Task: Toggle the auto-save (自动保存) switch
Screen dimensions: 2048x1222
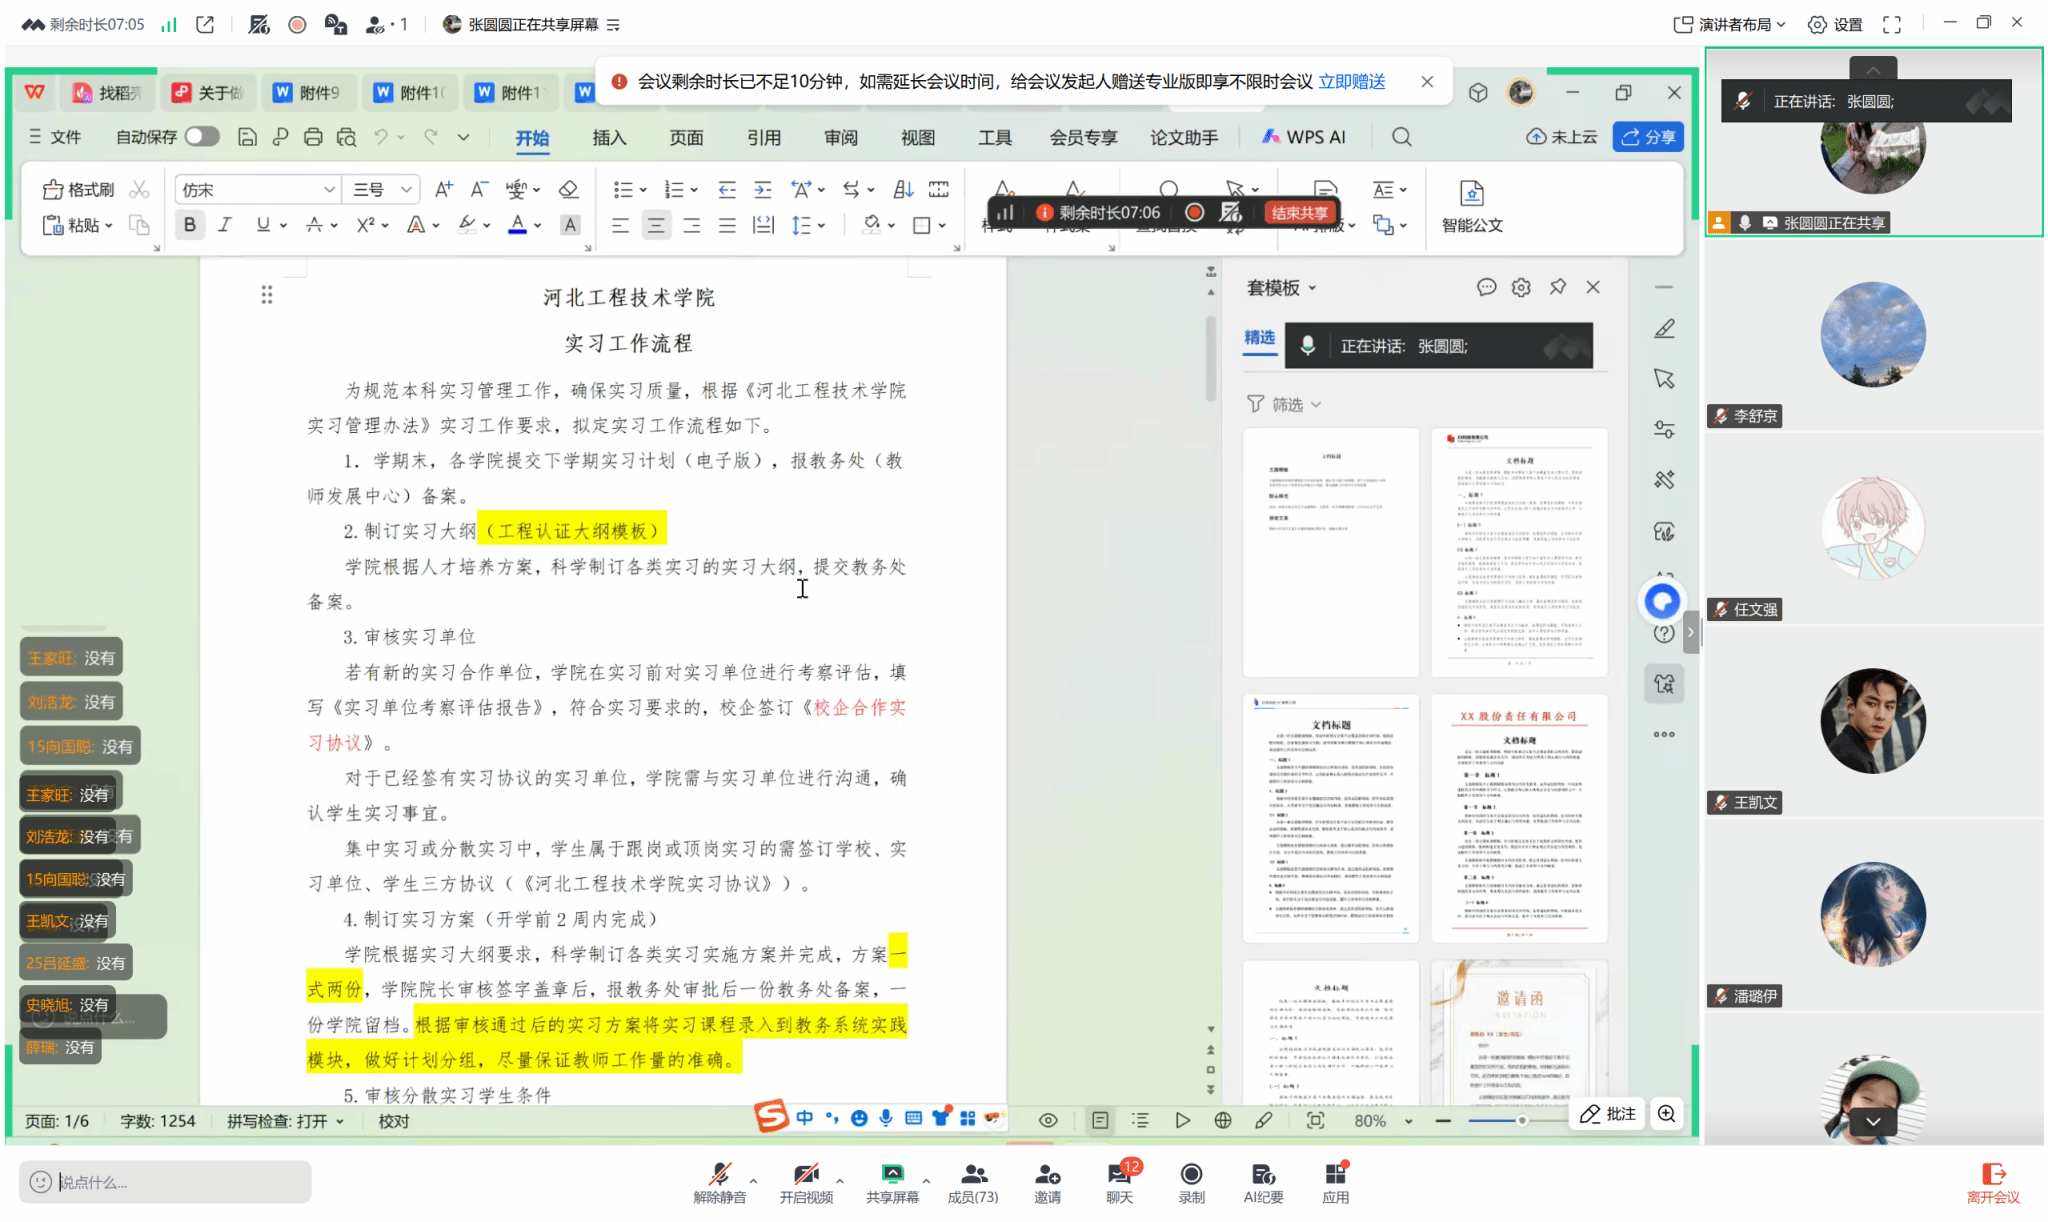Action: point(202,137)
